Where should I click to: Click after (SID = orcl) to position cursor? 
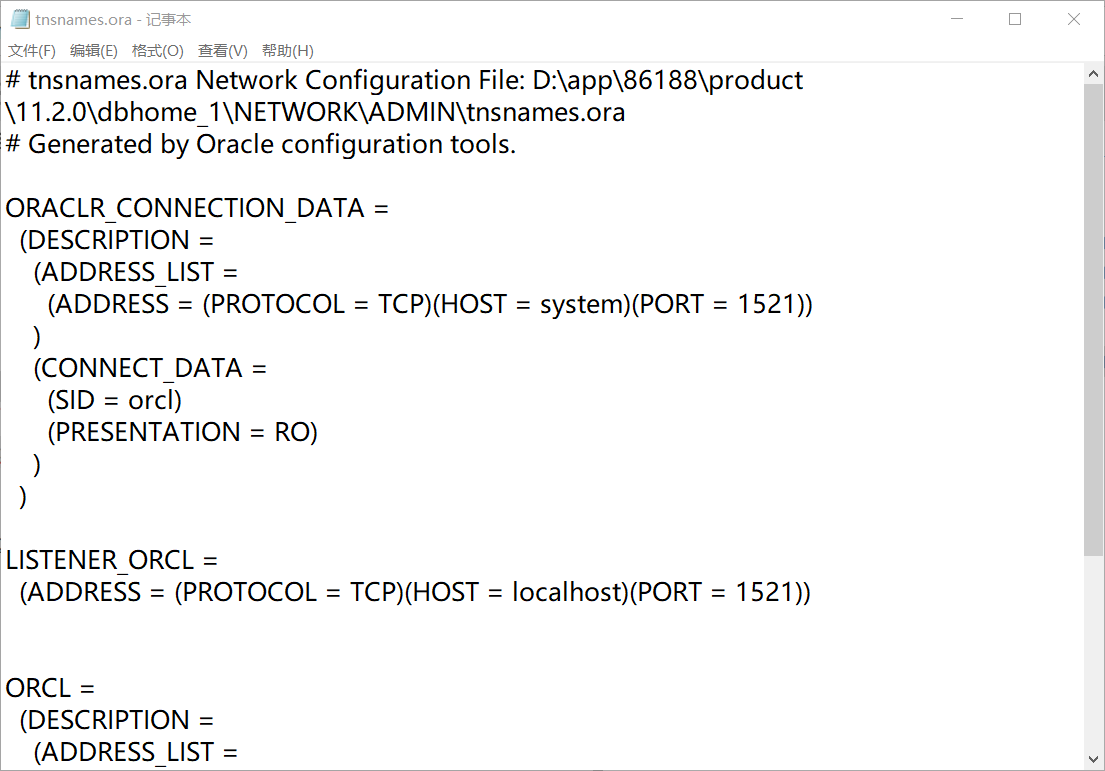[183, 399]
